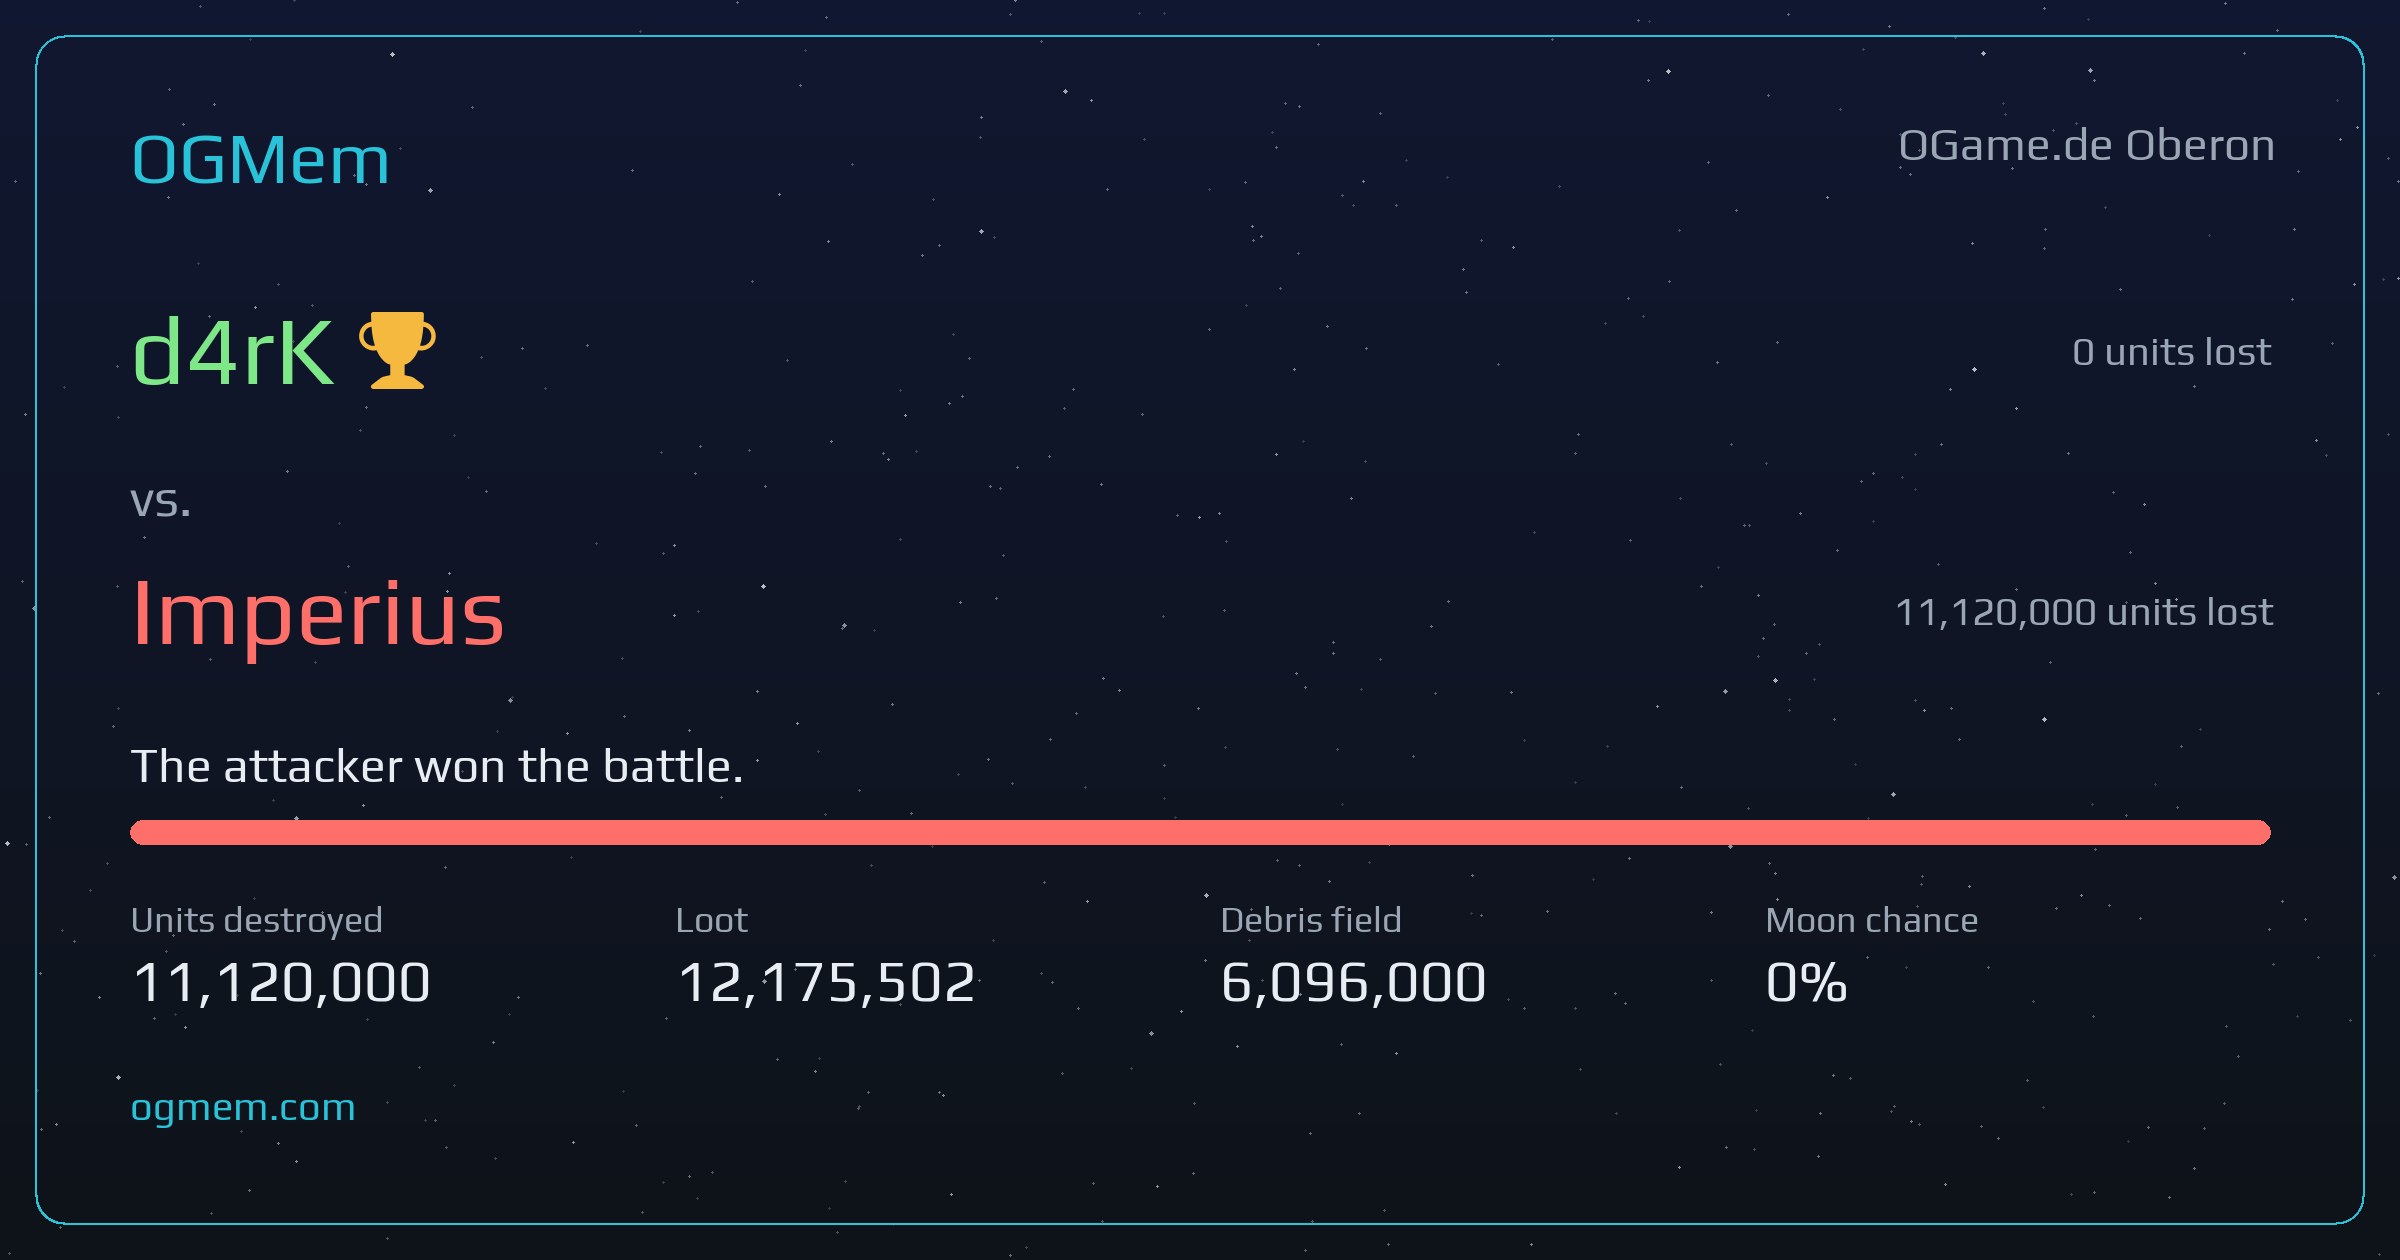2400x1260 pixels.
Task: Click the right end of the red bar
Action: [2260, 832]
